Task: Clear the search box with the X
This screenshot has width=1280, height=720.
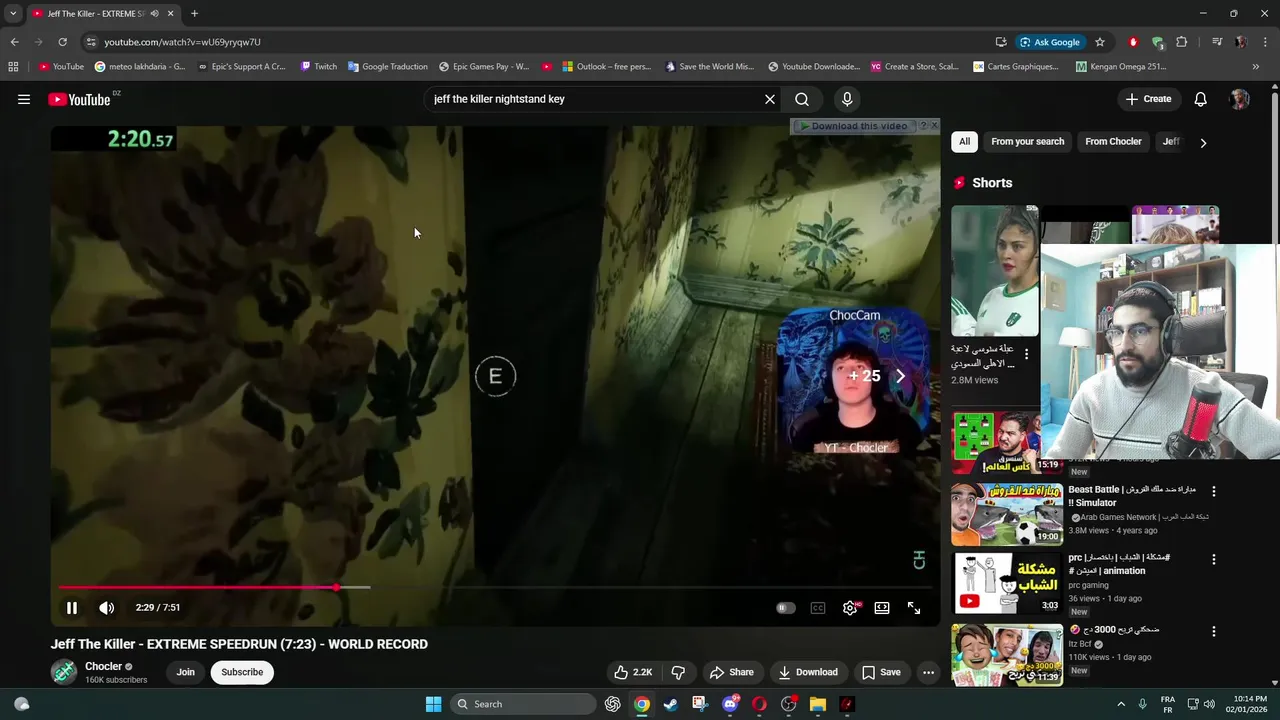Action: (x=770, y=99)
